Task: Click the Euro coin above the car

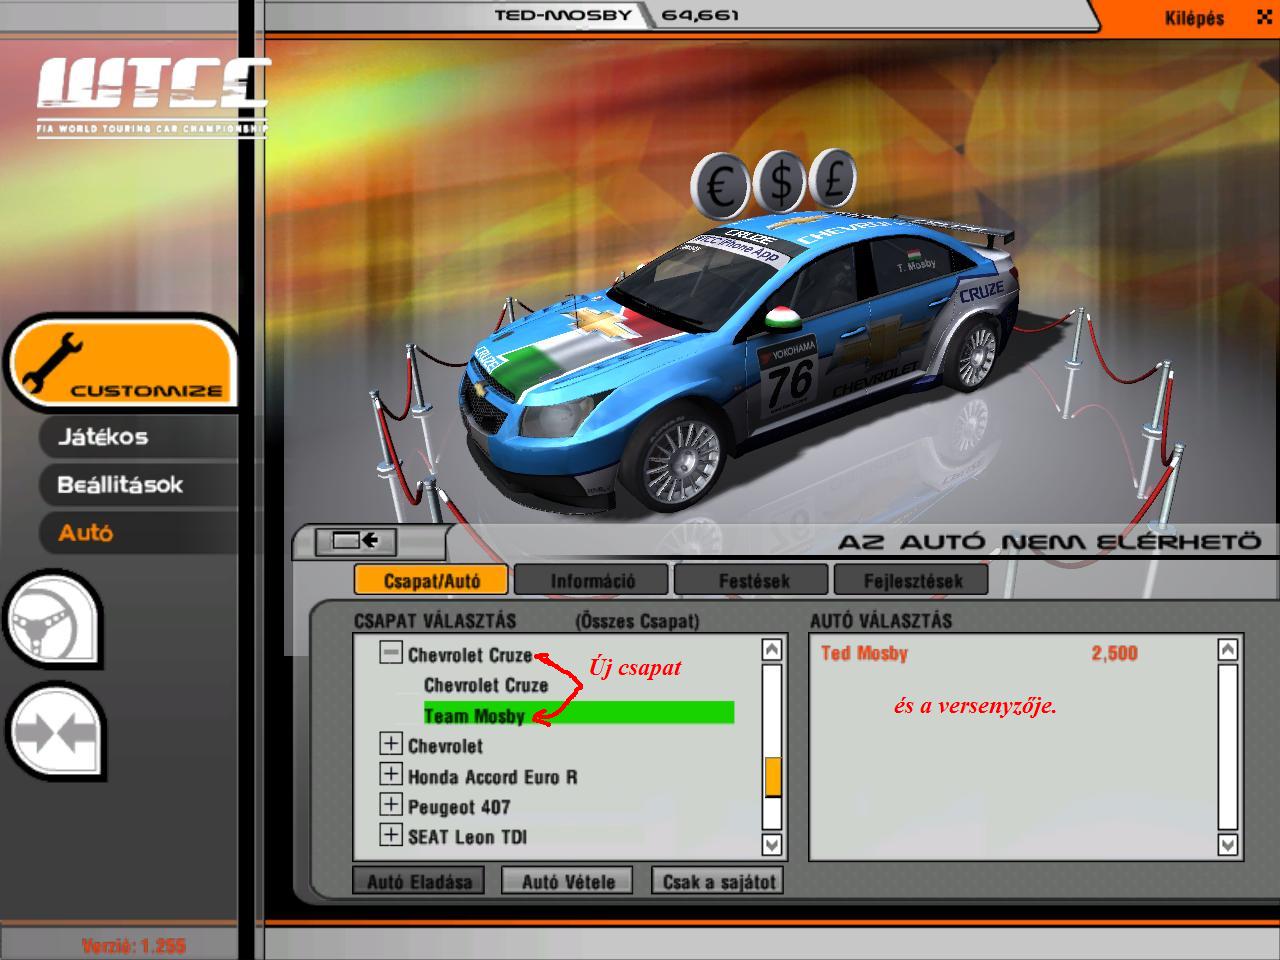Action: 720,185
